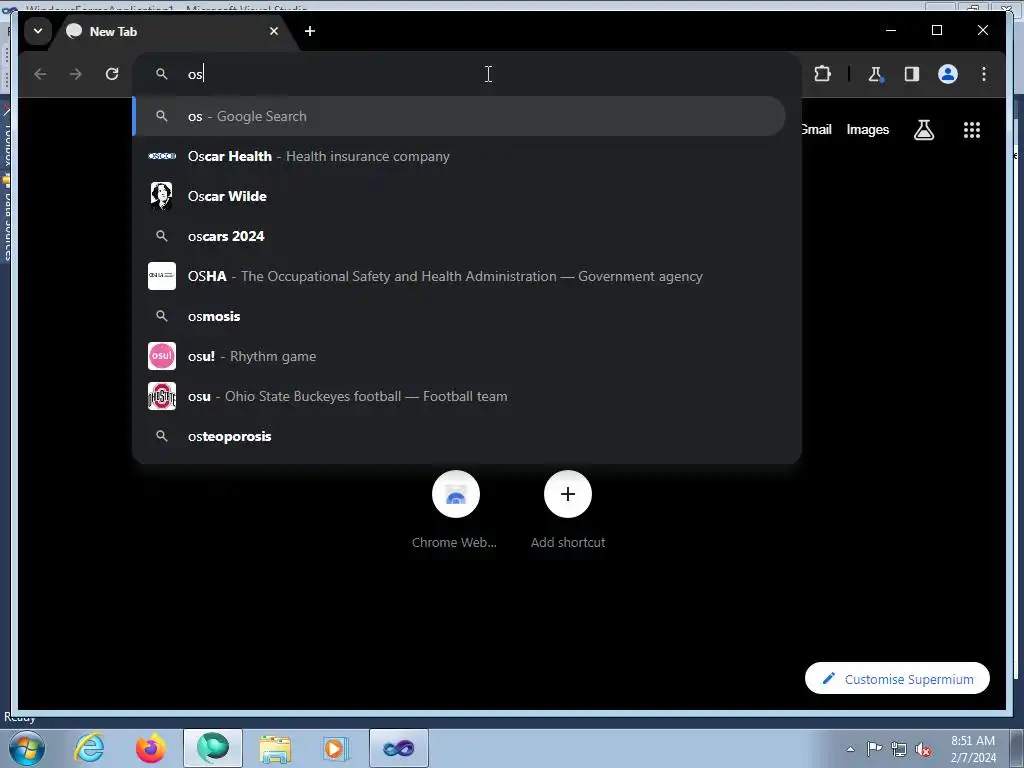The image size is (1024, 768).
Task: Choose Oscar Health suggestion
Action: 459,156
